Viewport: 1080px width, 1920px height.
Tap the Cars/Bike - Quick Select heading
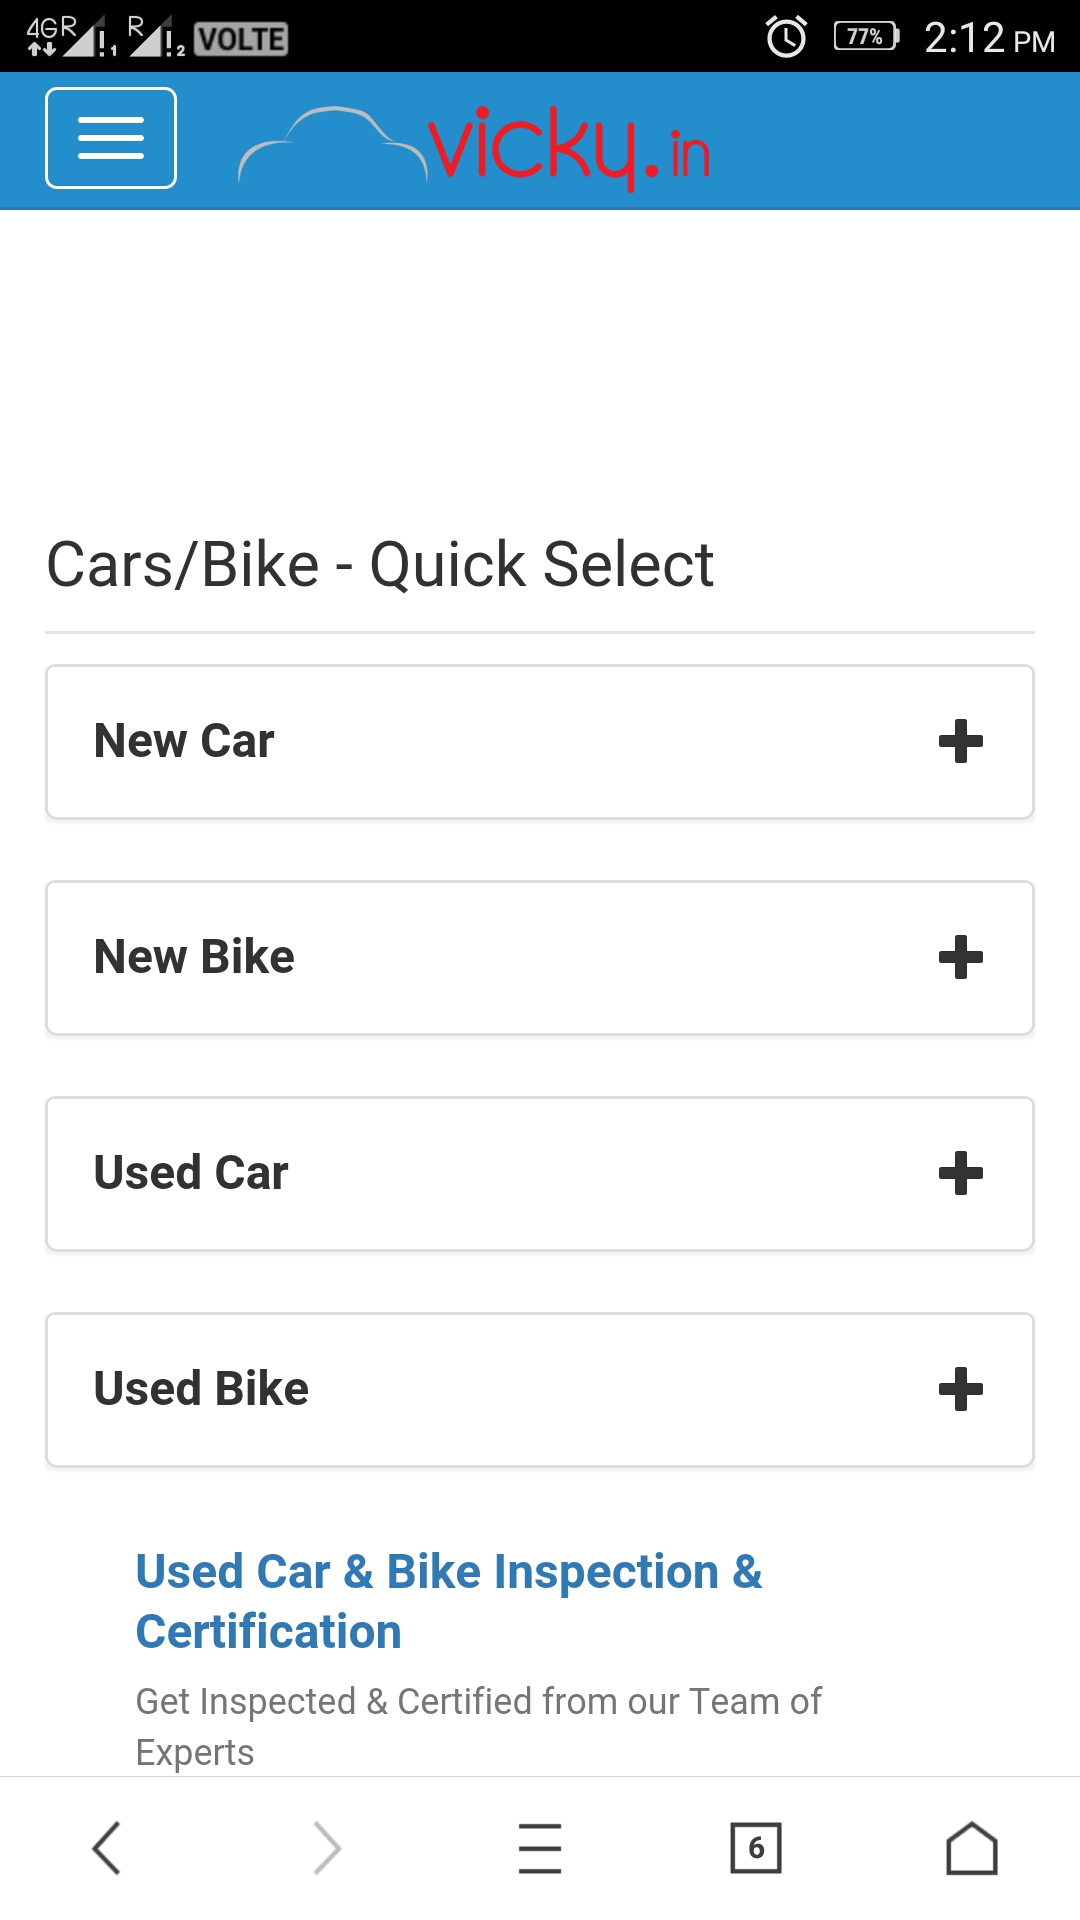(380, 564)
